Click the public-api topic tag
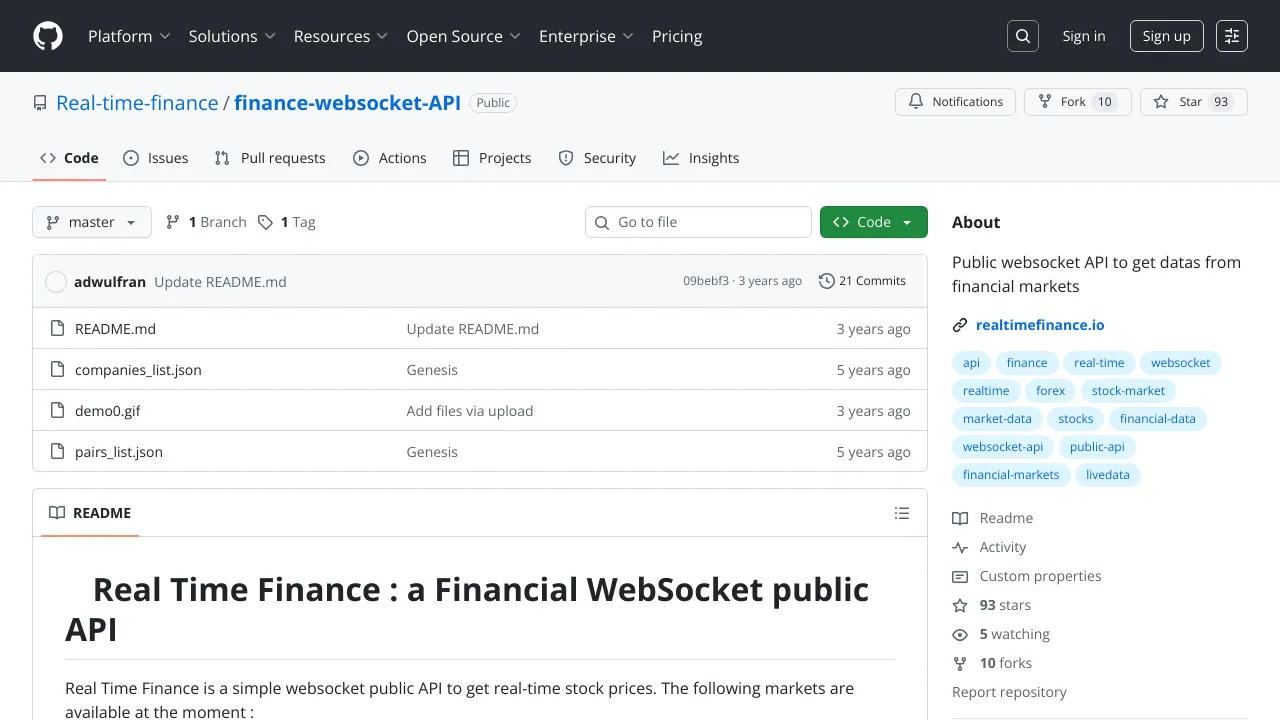 pyautogui.click(x=1097, y=447)
